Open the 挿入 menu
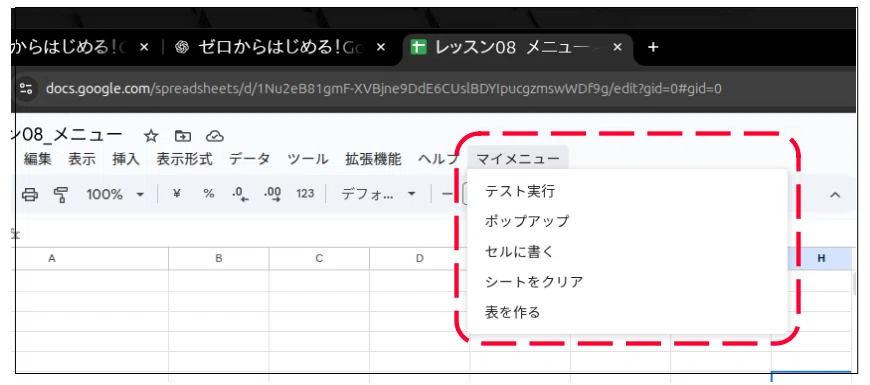Image resolution: width=870 pixels, height=385 pixels. tap(125, 159)
